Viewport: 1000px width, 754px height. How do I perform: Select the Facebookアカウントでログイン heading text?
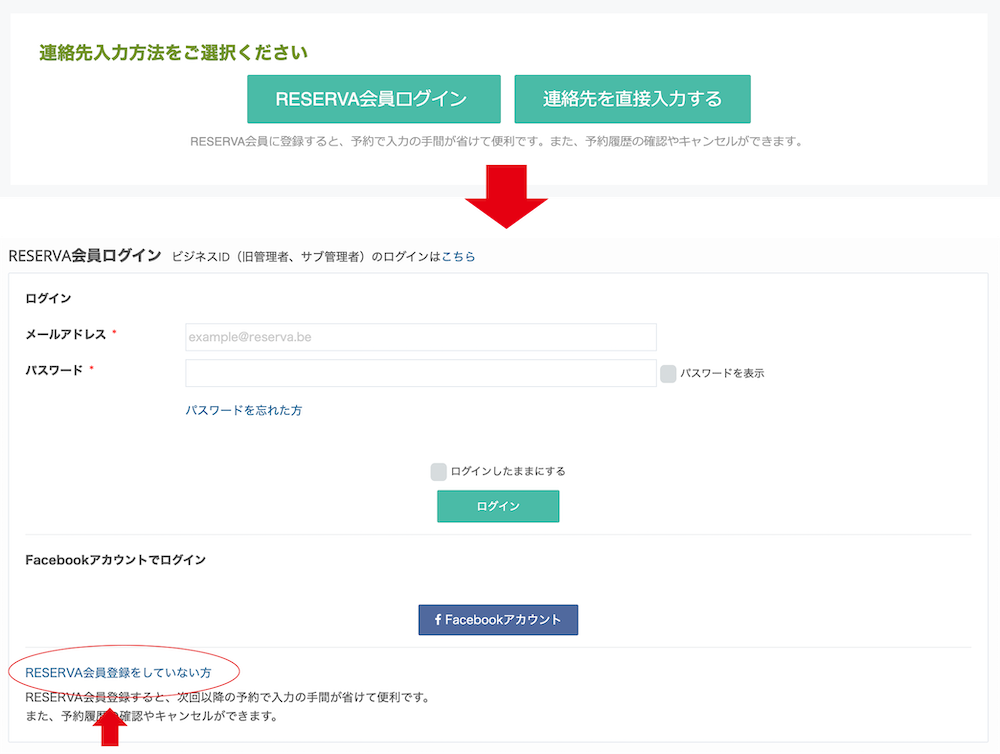click(x=115, y=560)
